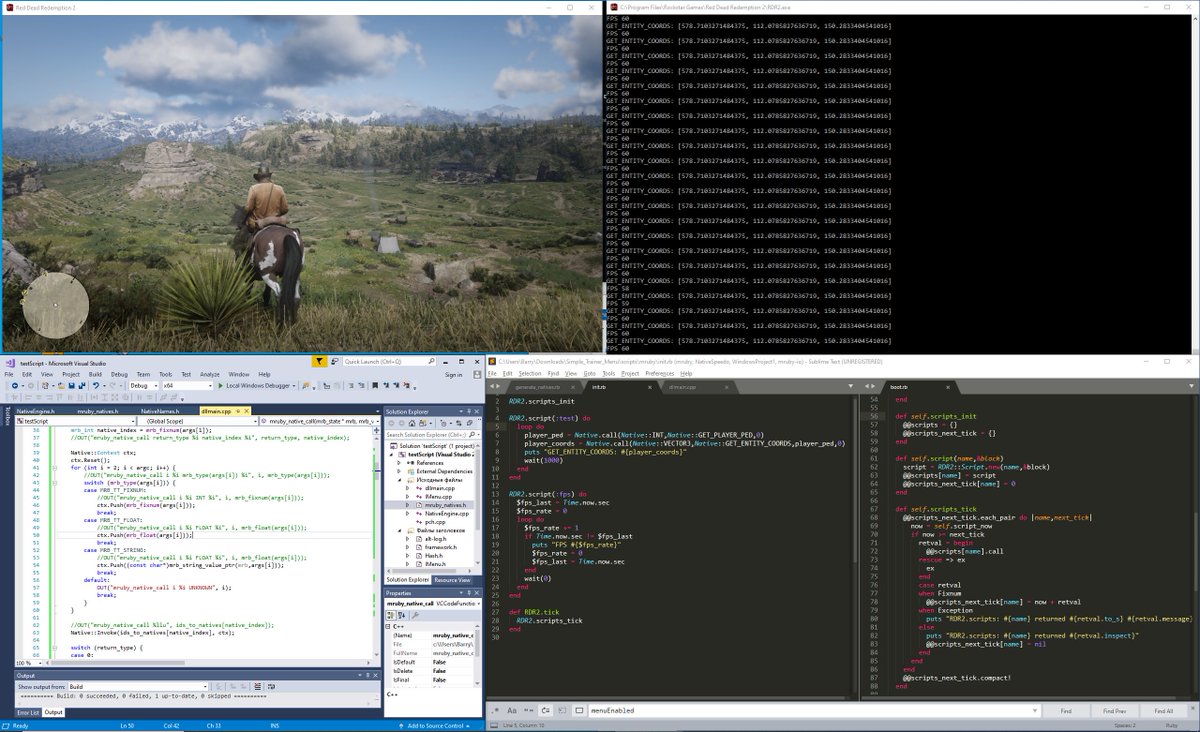Select mruby_natives.h in Solution Explorer

(x=445, y=505)
